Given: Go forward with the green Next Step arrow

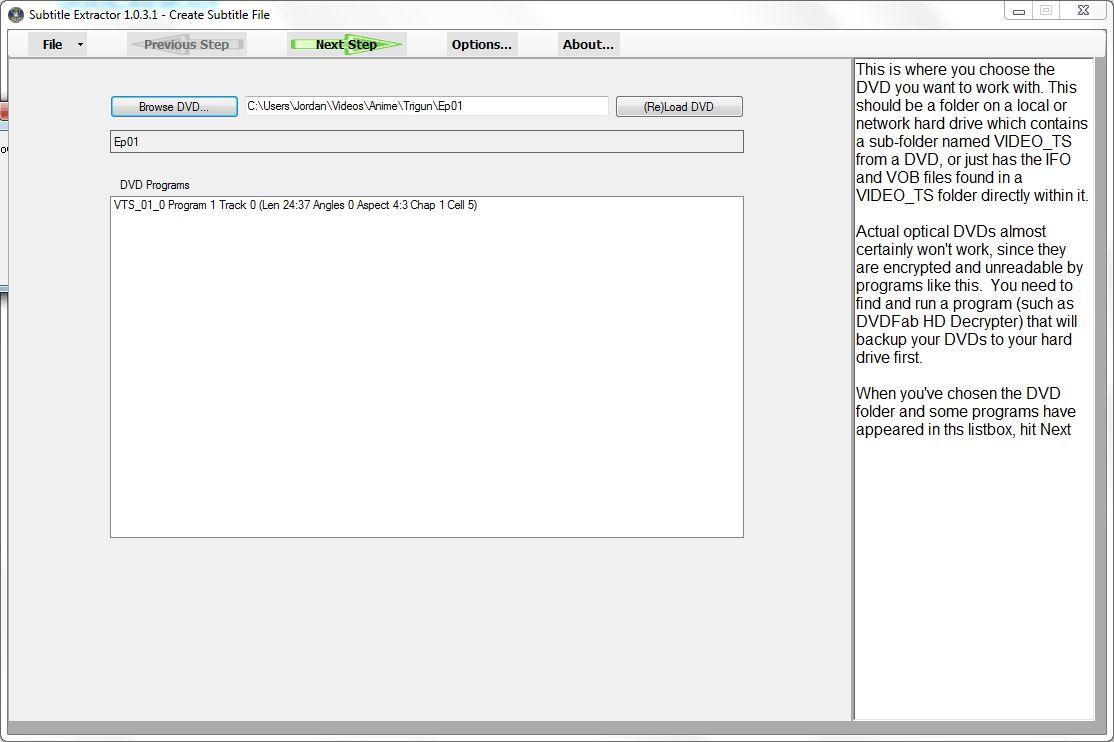Looking at the screenshot, I should tap(346, 44).
